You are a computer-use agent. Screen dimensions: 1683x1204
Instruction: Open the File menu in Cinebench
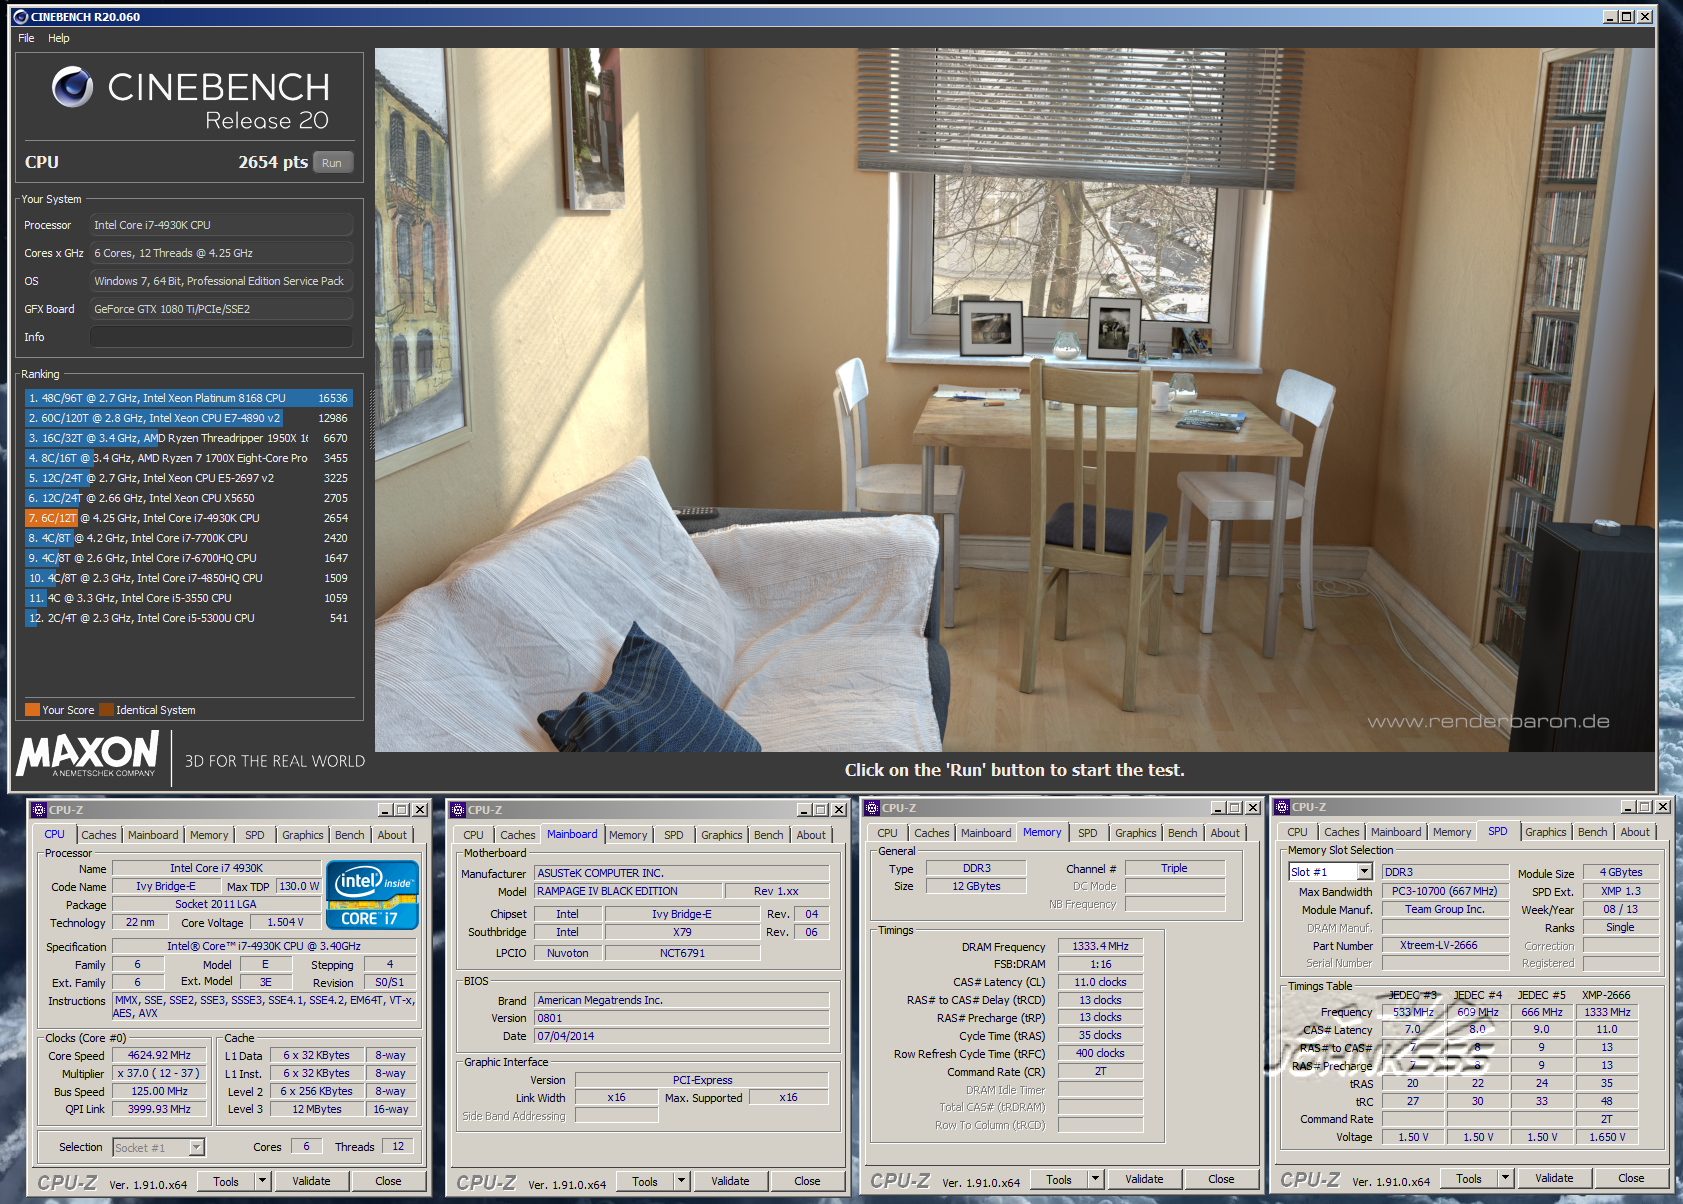(26, 38)
